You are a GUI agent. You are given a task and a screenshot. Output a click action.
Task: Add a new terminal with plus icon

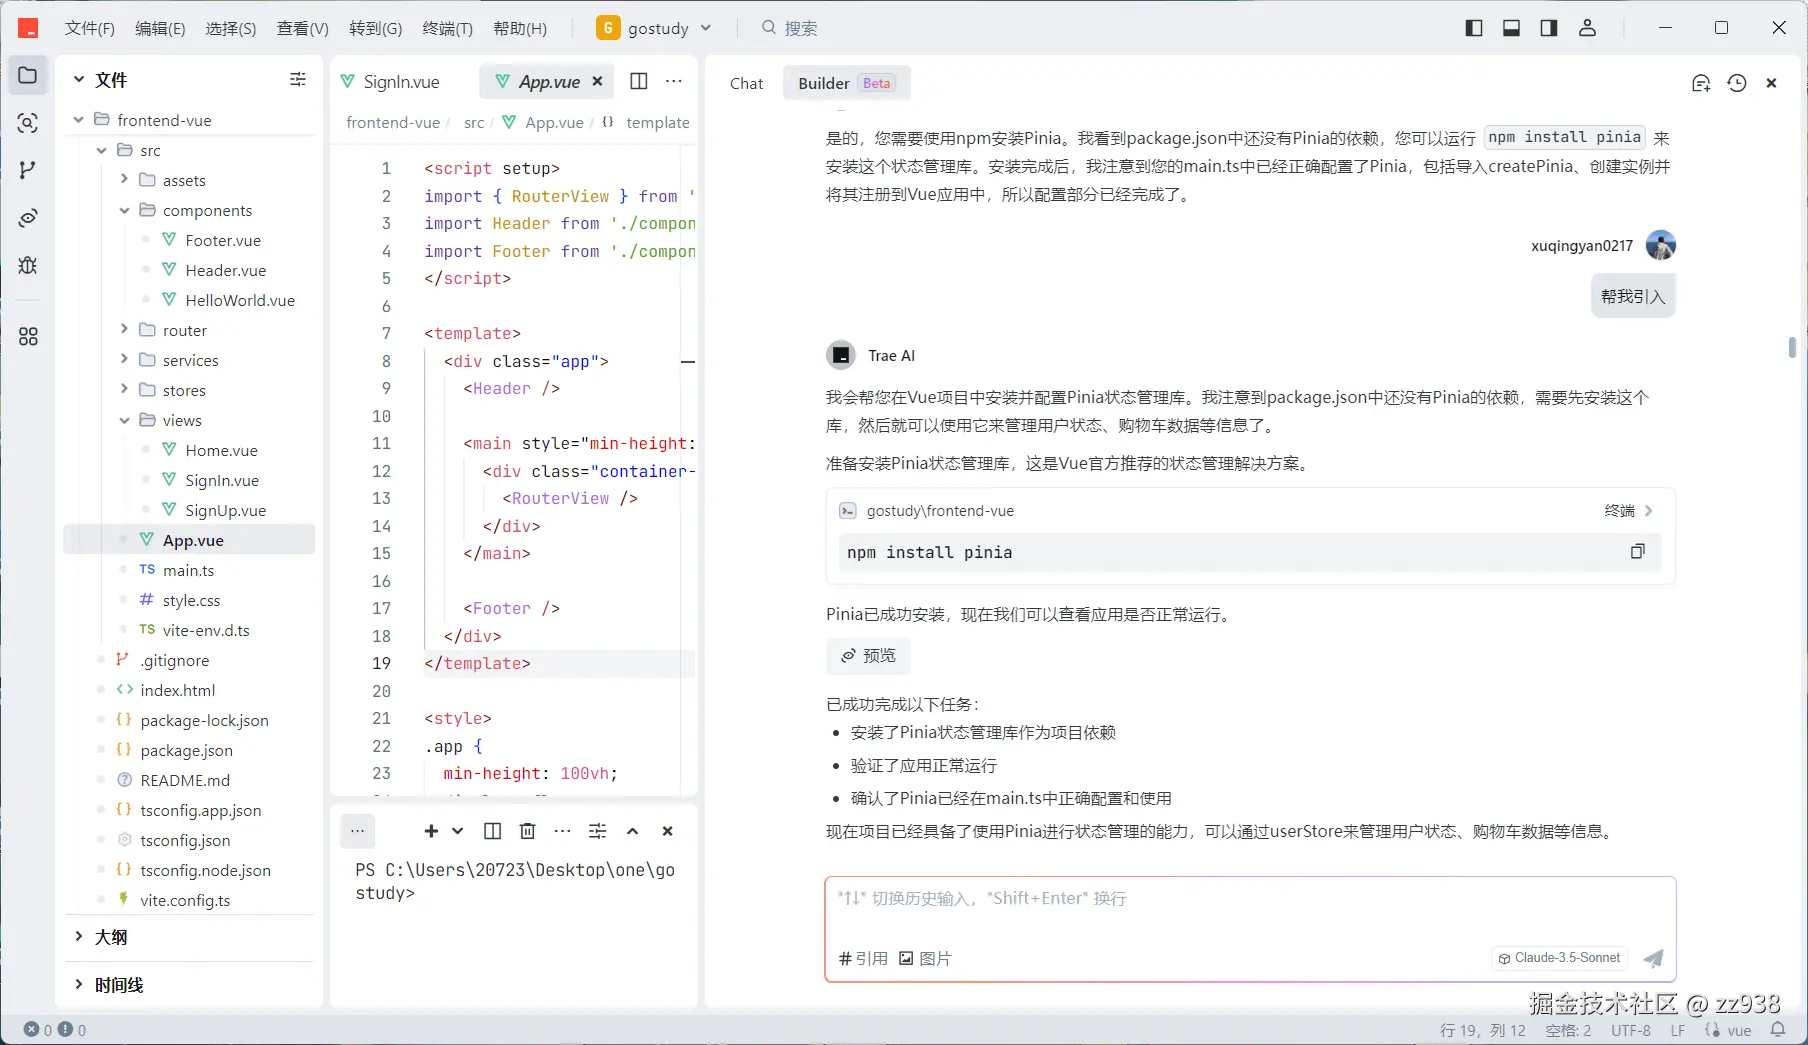(x=431, y=831)
